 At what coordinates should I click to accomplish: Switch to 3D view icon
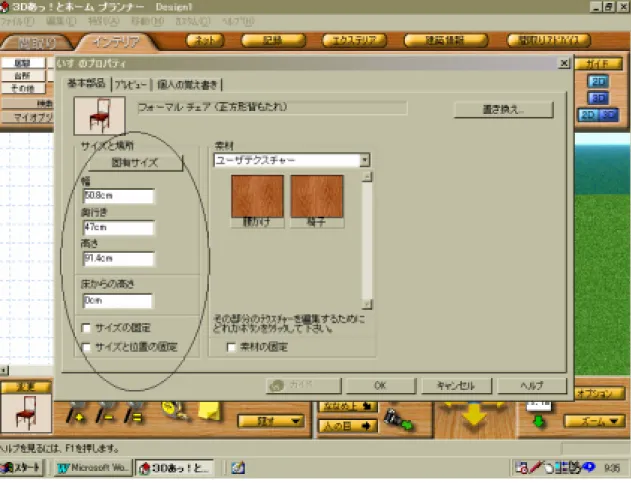pos(598,98)
